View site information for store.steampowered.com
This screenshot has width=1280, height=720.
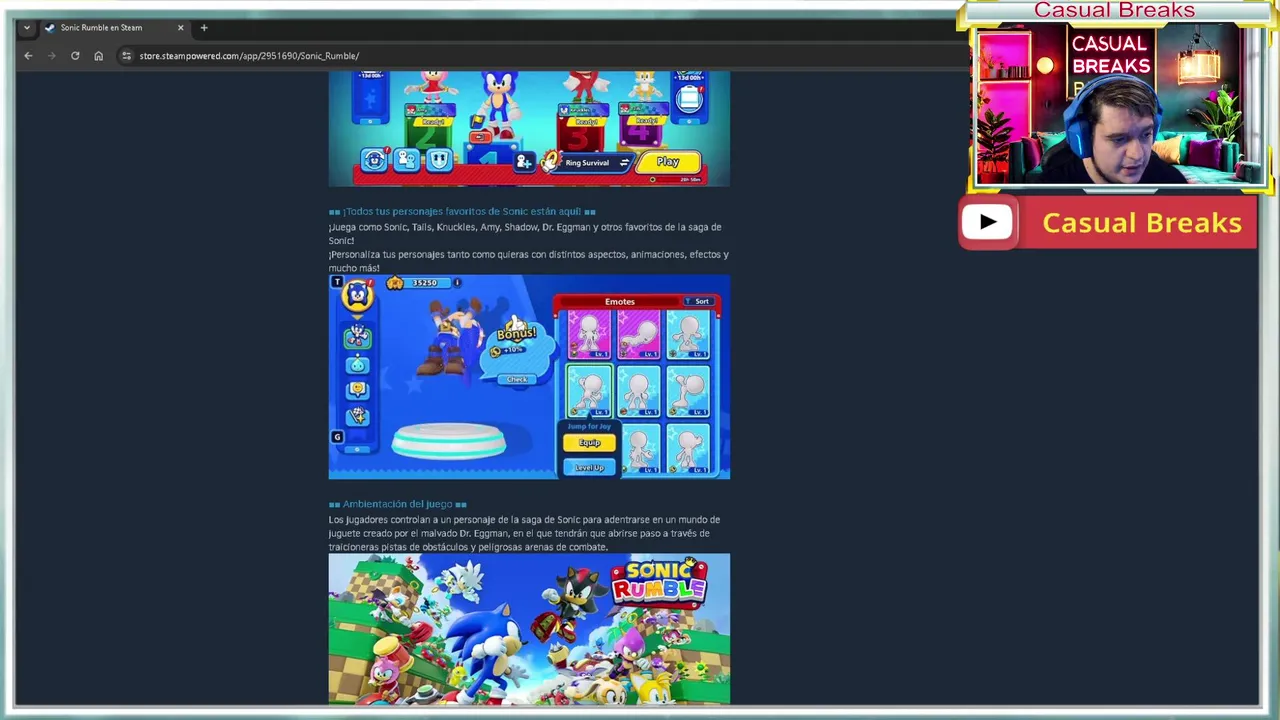pos(126,56)
